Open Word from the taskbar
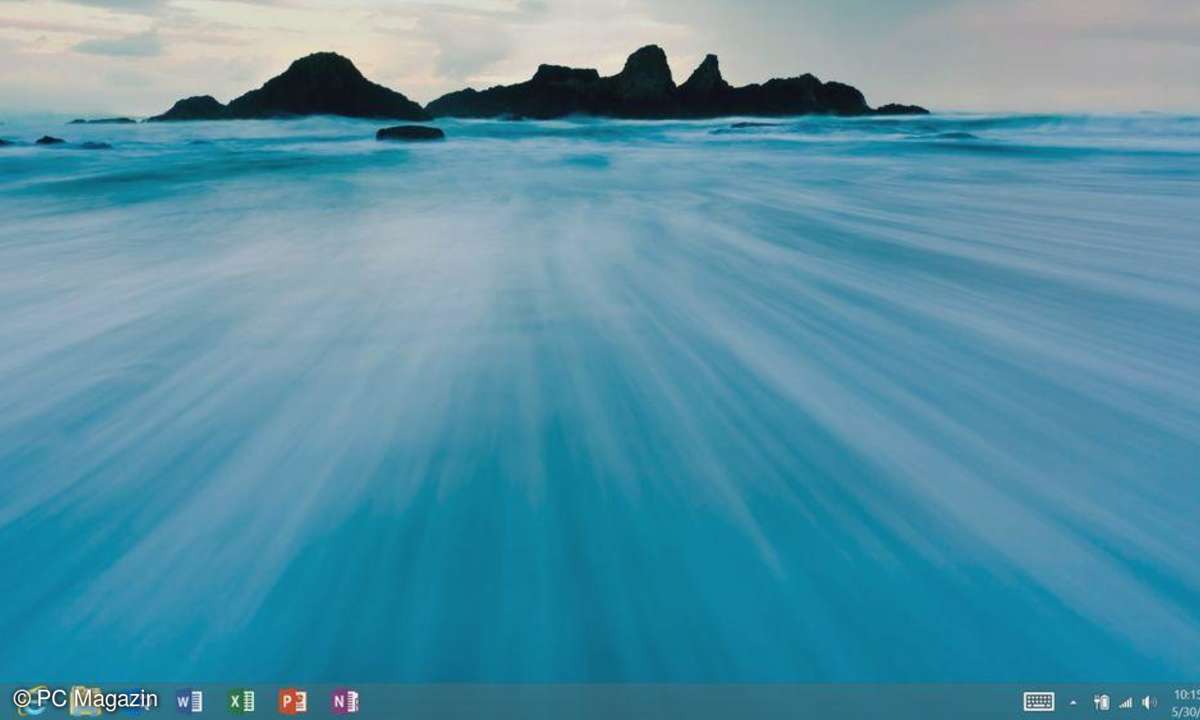The height and width of the screenshot is (720, 1200). point(189,701)
